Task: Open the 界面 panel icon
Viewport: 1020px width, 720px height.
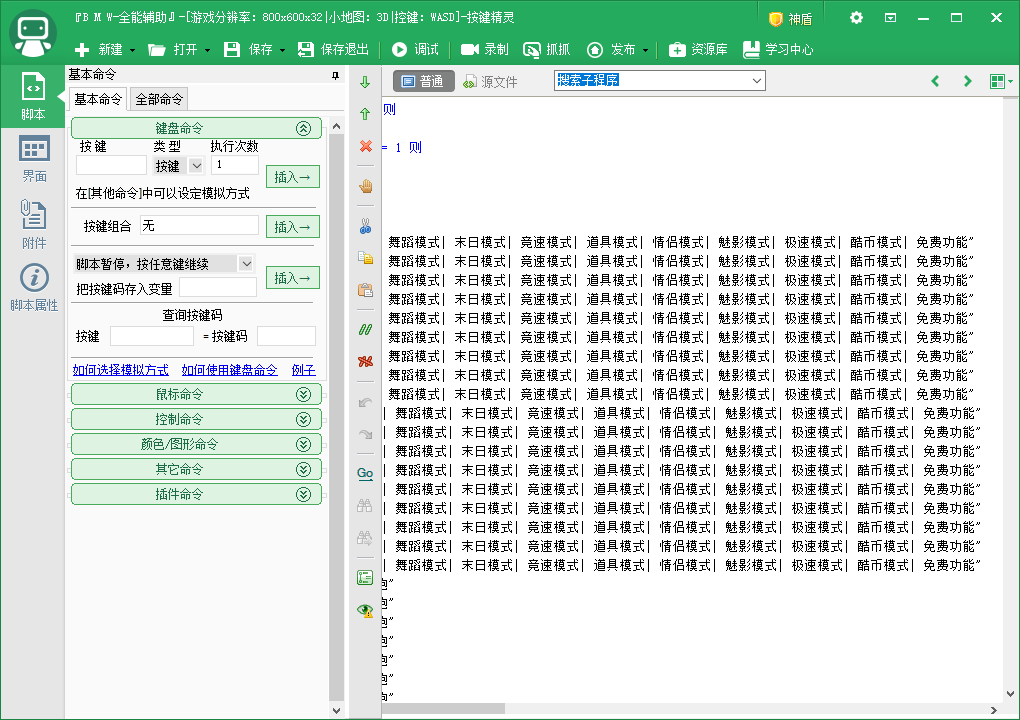Action: click(x=33, y=156)
